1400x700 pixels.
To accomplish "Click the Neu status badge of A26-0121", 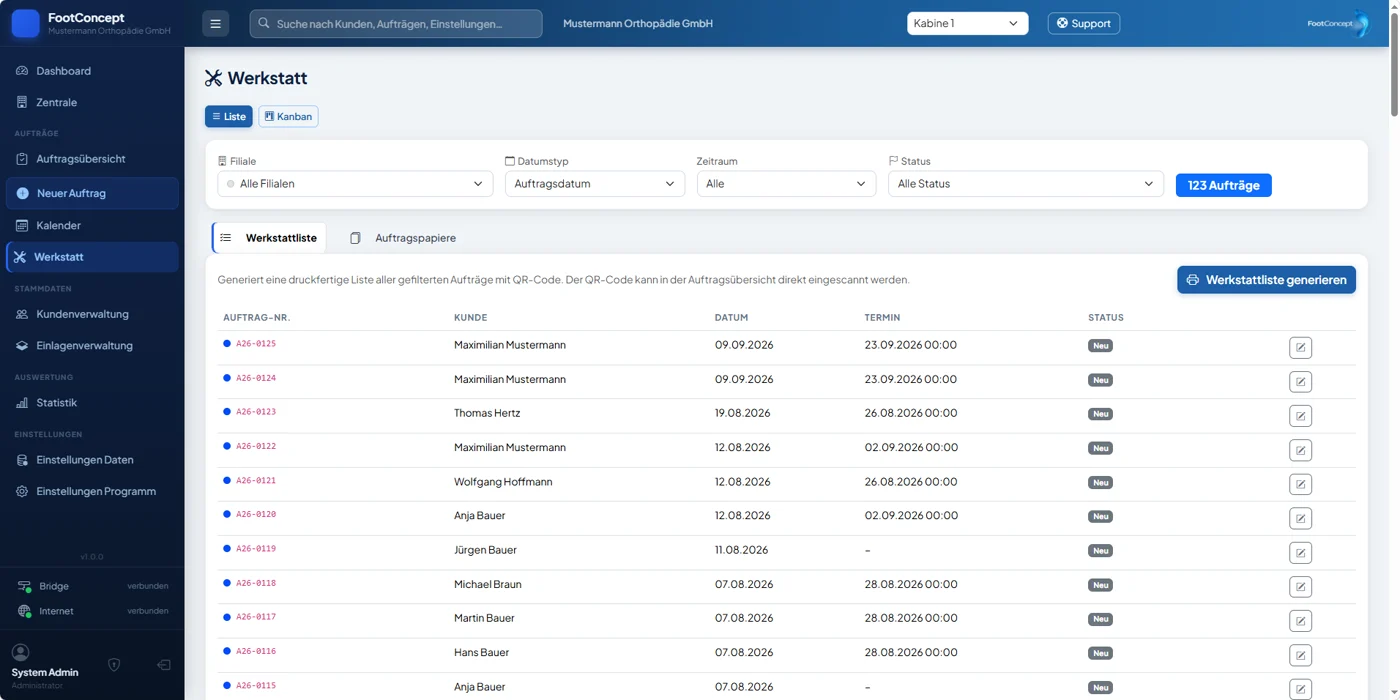I will click(x=1101, y=483).
